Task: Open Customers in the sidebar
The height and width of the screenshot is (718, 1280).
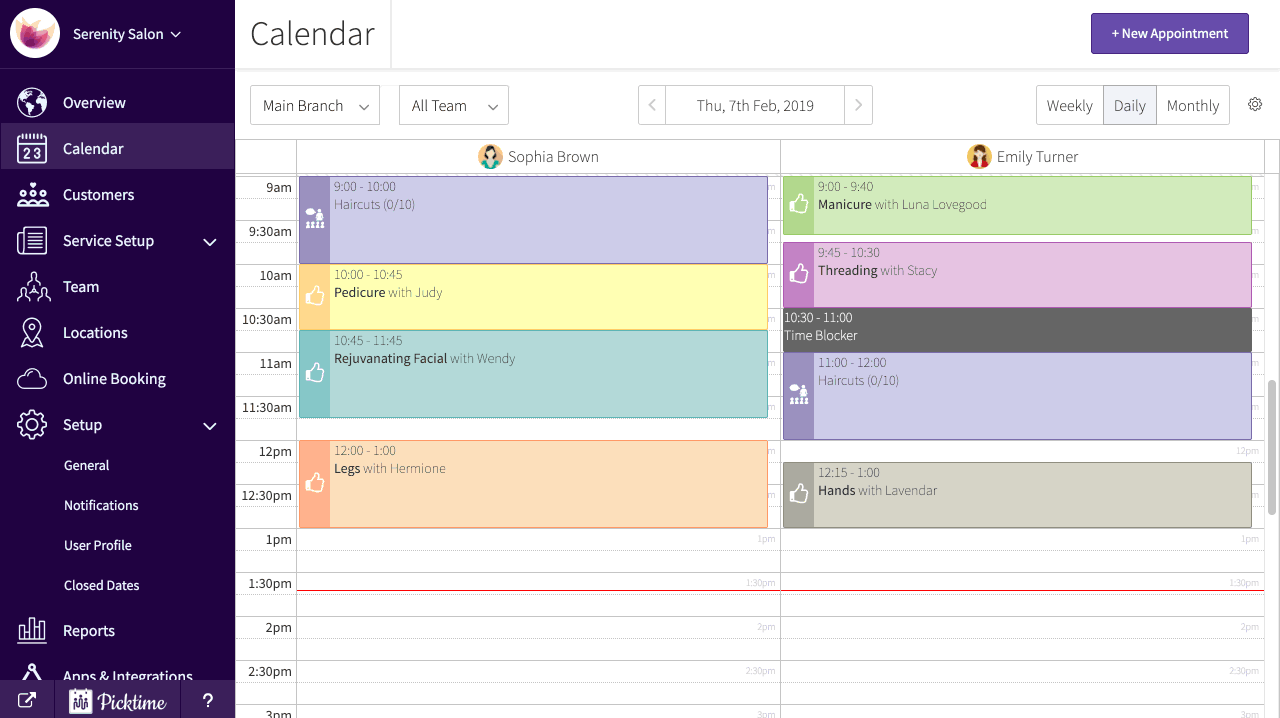Action: 98,195
